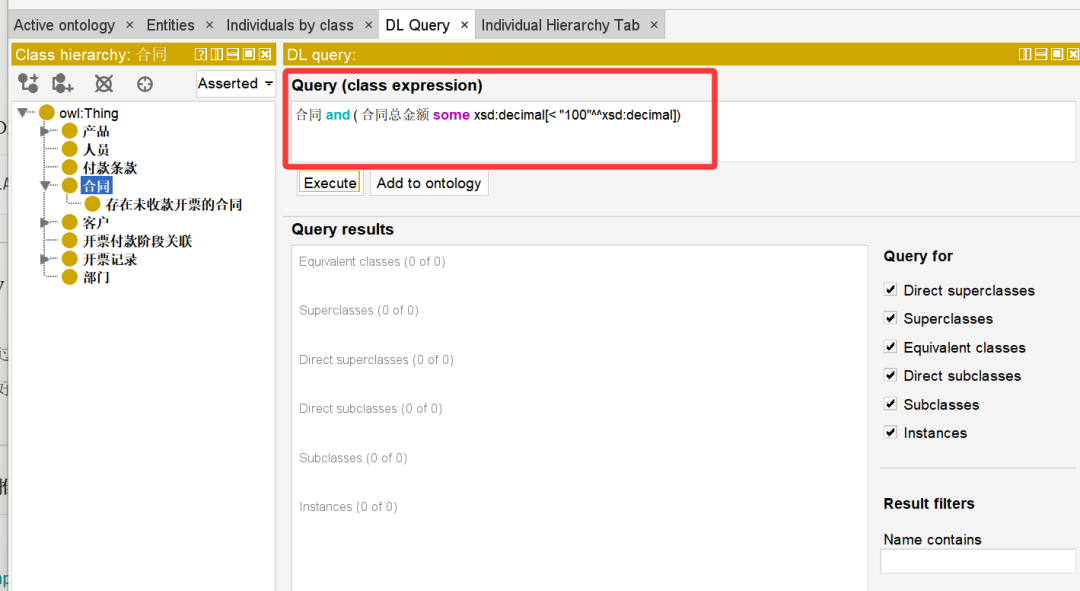Image resolution: width=1080 pixels, height=591 pixels.
Task: Switch to Active ontology tab
Action: click(64, 25)
